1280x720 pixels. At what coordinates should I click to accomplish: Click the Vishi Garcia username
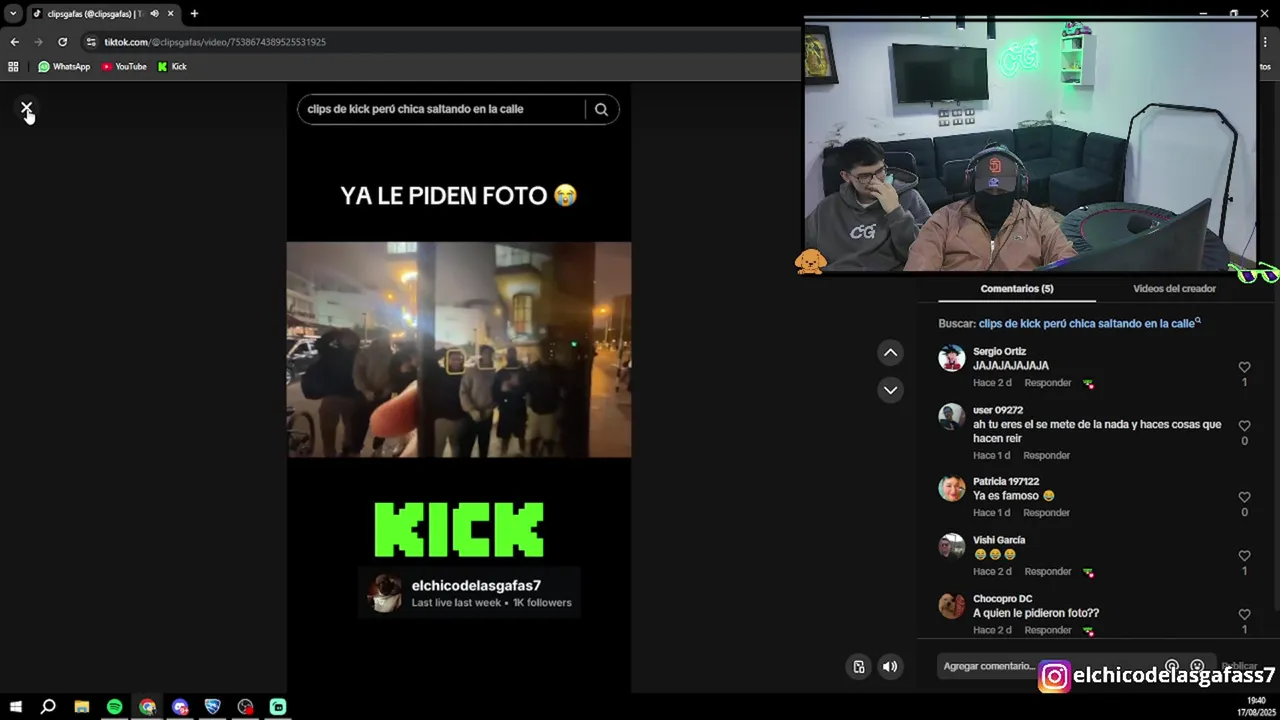pyautogui.click(x=999, y=540)
